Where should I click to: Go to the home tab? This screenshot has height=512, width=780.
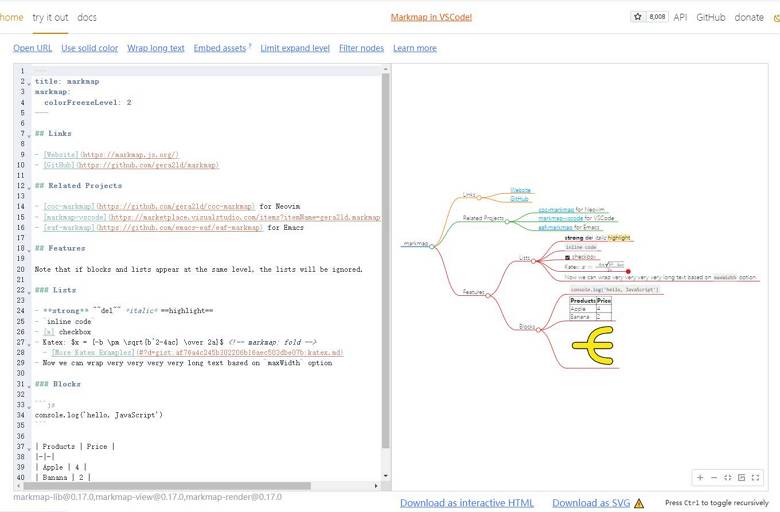(x=11, y=17)
